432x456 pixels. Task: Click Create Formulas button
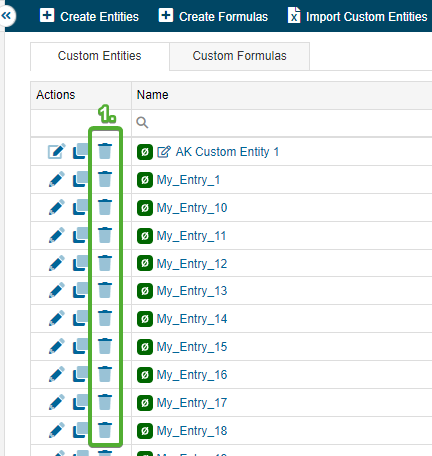[213, 16]
